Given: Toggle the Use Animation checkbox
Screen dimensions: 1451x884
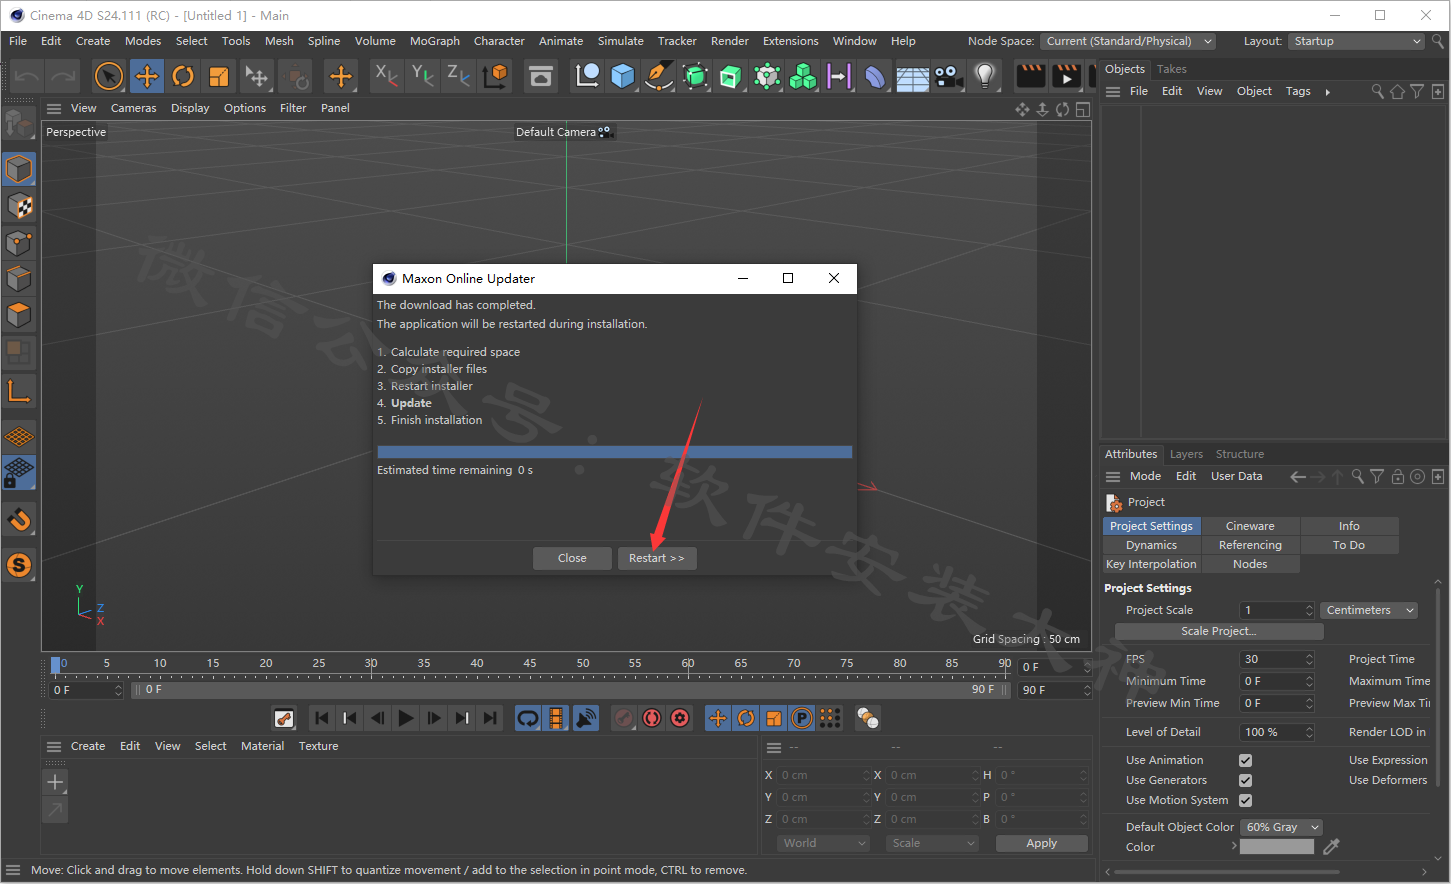Looking at the screenshot, I should pyautogui.click(x=1245, y=760).
